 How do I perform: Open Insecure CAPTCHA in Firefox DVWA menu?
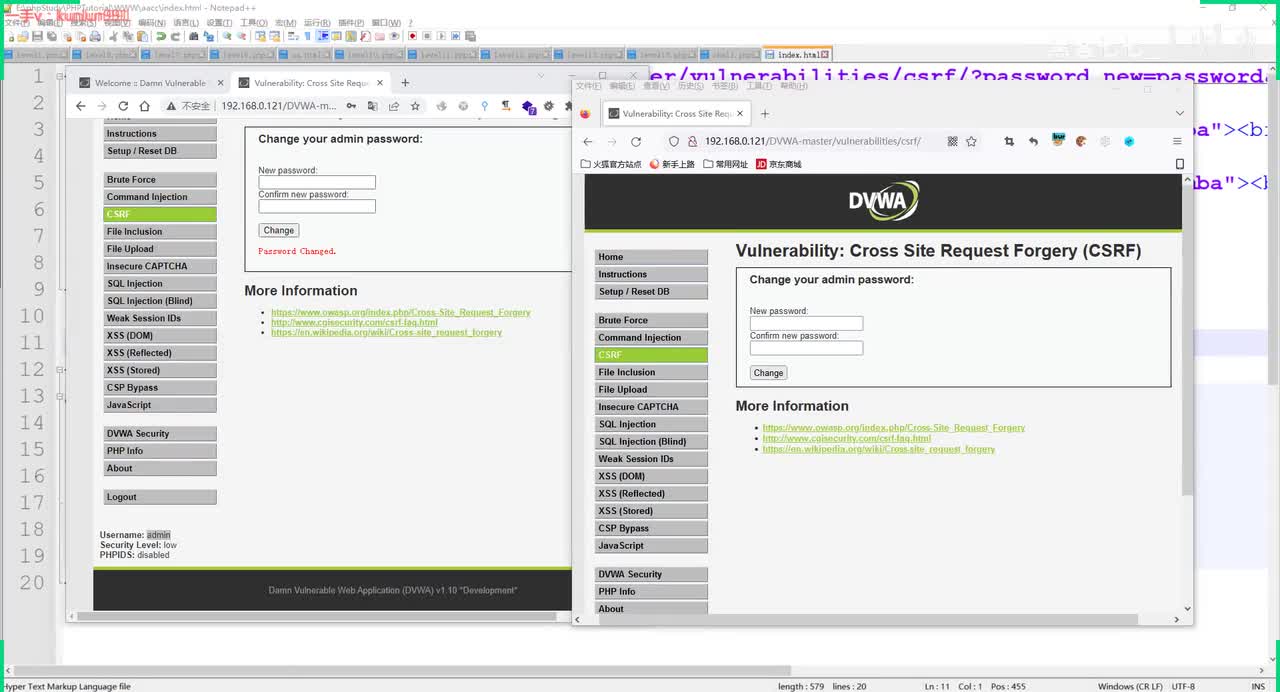coord(651,407)
